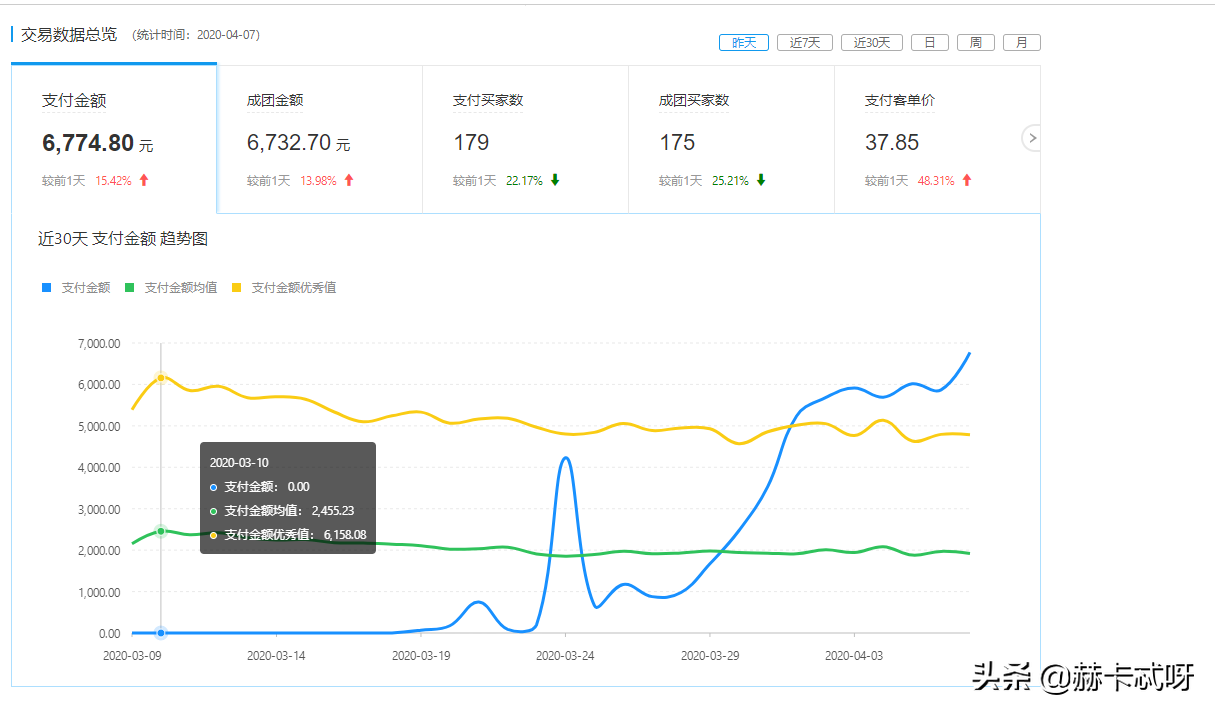The height and width of the screenshot is (713, 1215).
Task: Toggle the green 支付金额均值 legend series
Action: click(171, 288)
